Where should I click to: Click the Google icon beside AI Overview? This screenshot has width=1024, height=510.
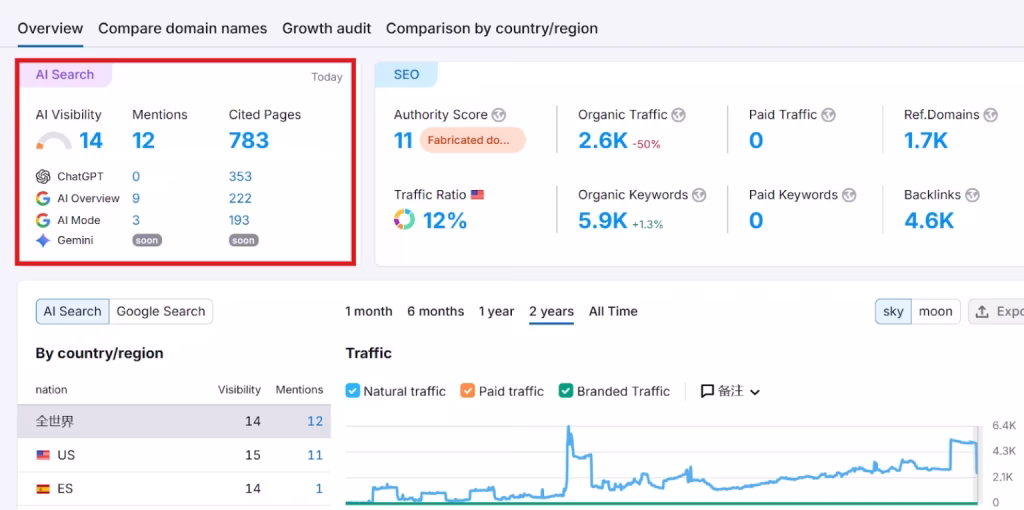pyautogui.click(x=43, y=199)
